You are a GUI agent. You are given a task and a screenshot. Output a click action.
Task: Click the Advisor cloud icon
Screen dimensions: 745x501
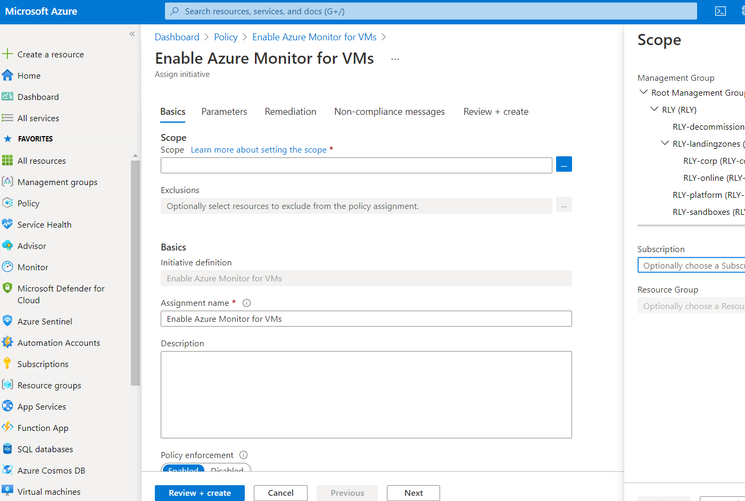pos(7,245)
